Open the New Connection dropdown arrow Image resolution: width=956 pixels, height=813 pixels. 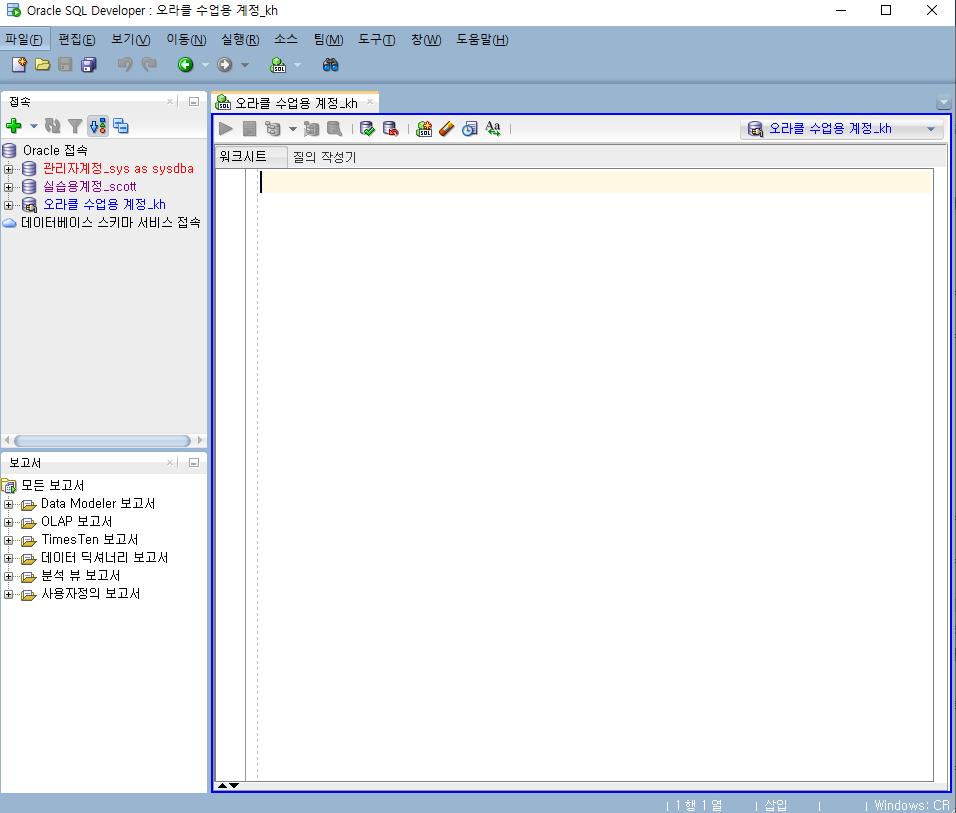pos(34,126)
